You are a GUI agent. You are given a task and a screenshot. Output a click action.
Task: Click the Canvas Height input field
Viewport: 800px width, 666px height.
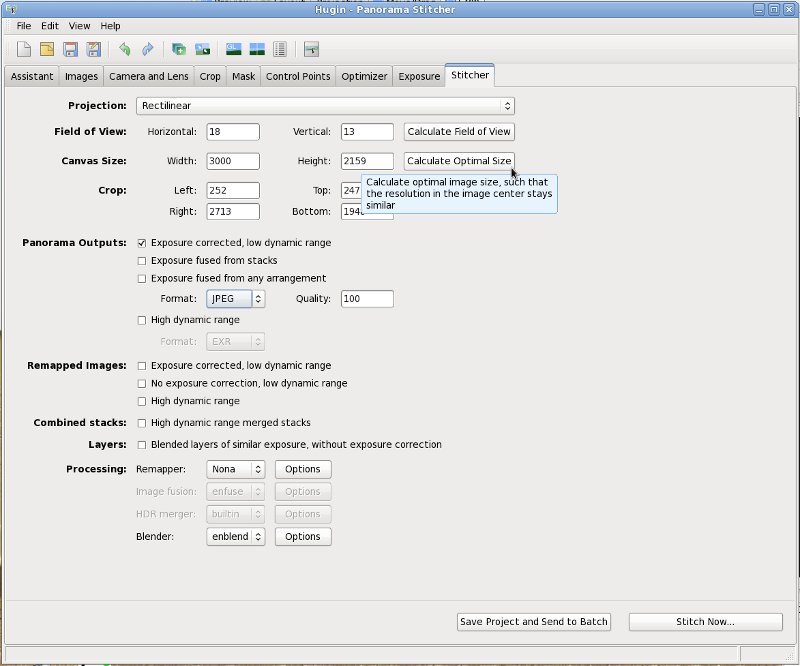click(x=367, y=161)
